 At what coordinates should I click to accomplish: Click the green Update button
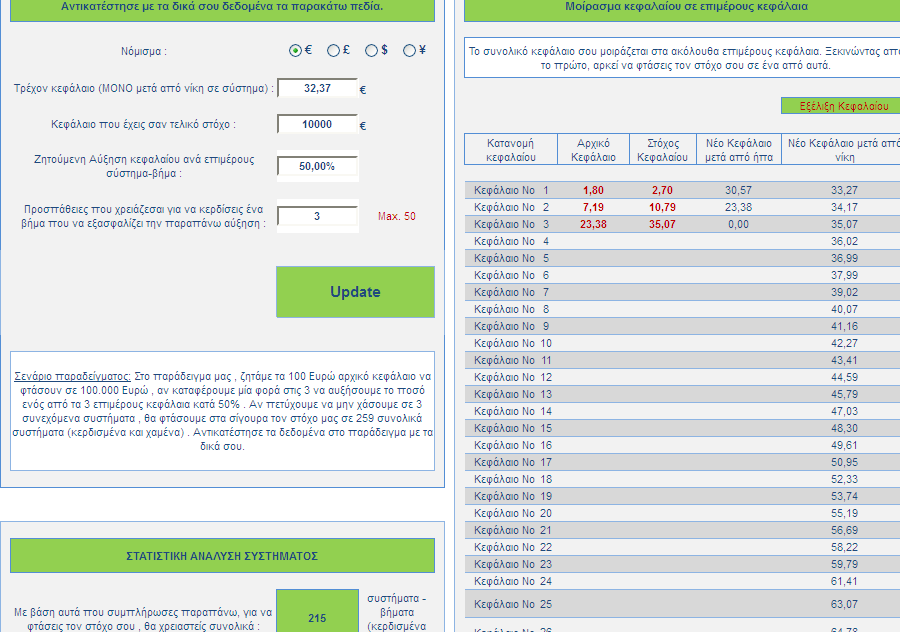(x=355, y=292)
